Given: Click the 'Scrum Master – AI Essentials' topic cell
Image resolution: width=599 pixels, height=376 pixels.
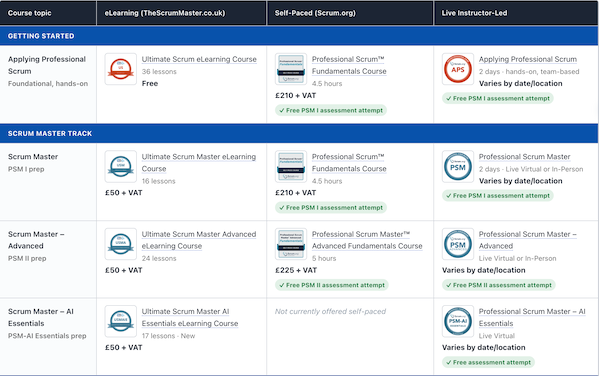Looking at the screenshot, I should [x=48, y=337].
